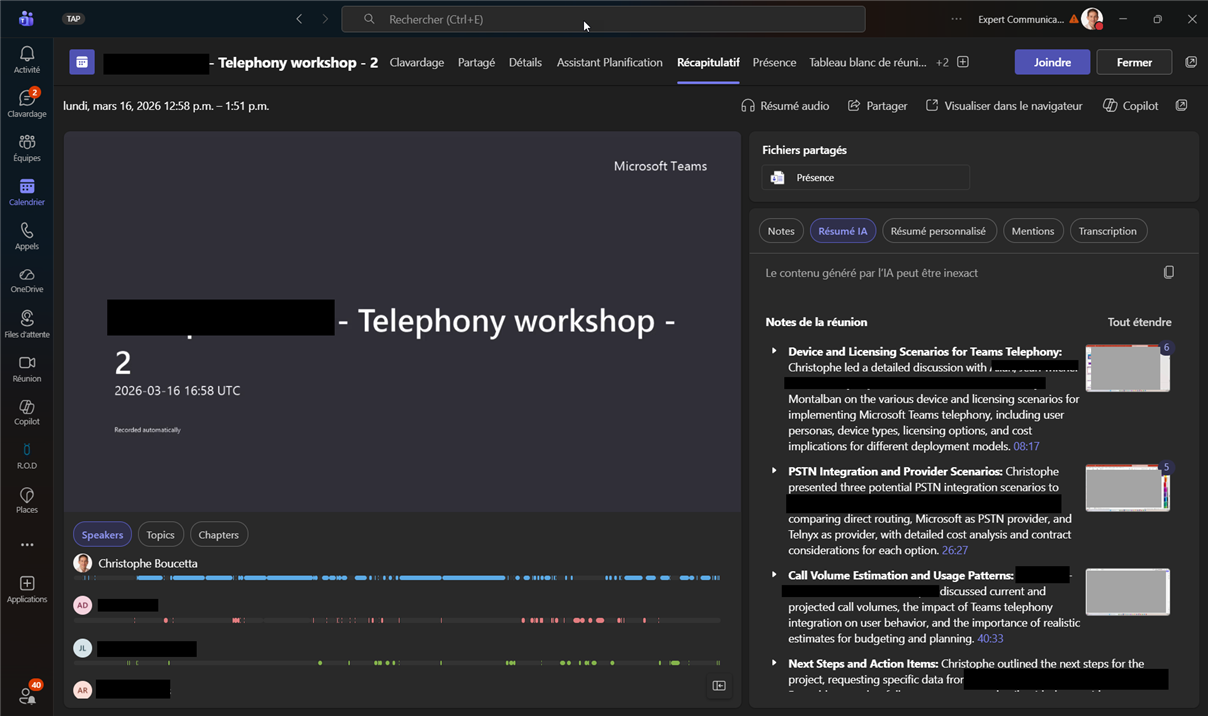Screen dimensions: 1208x716
Task: Switch to the Présence tab
Action: pos(774,62)
